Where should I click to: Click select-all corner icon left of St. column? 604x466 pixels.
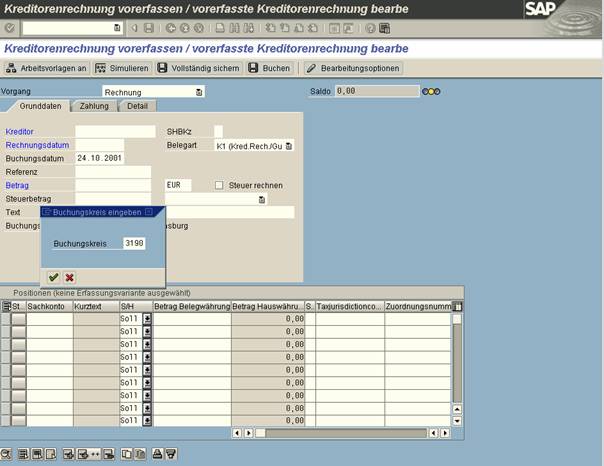[6, 307]
